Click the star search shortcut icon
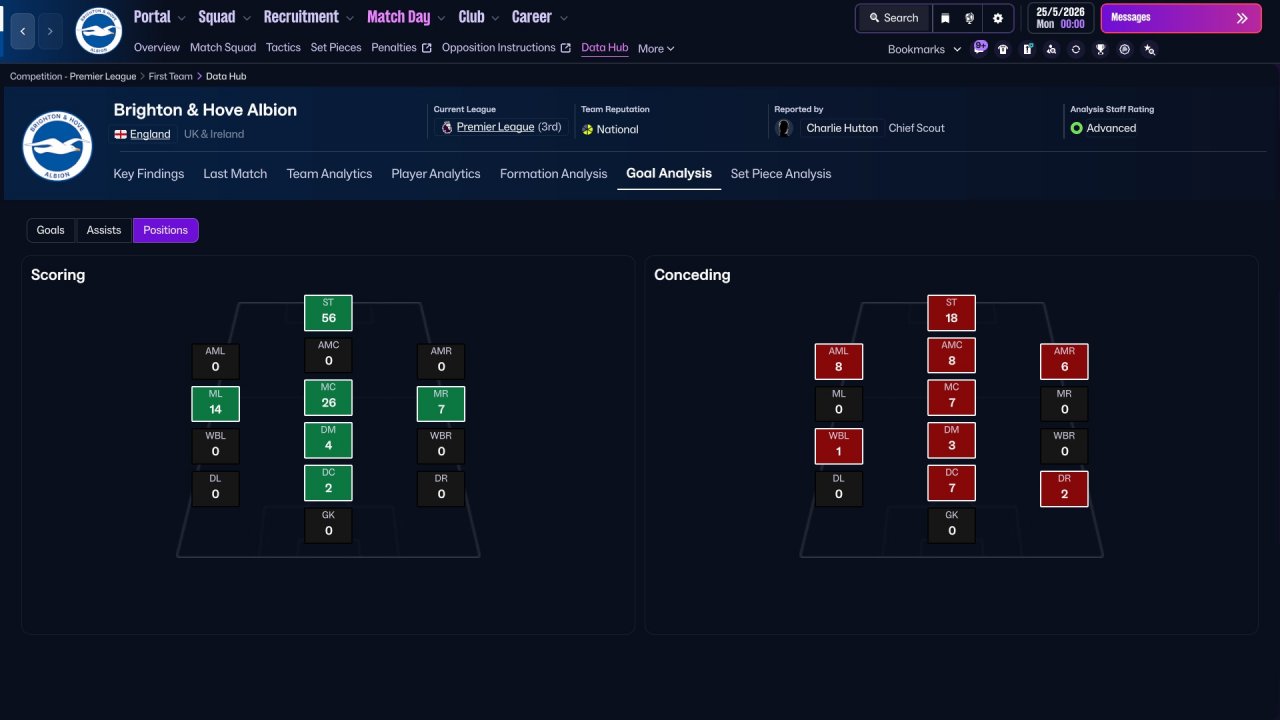 (x=1150, y=49)
